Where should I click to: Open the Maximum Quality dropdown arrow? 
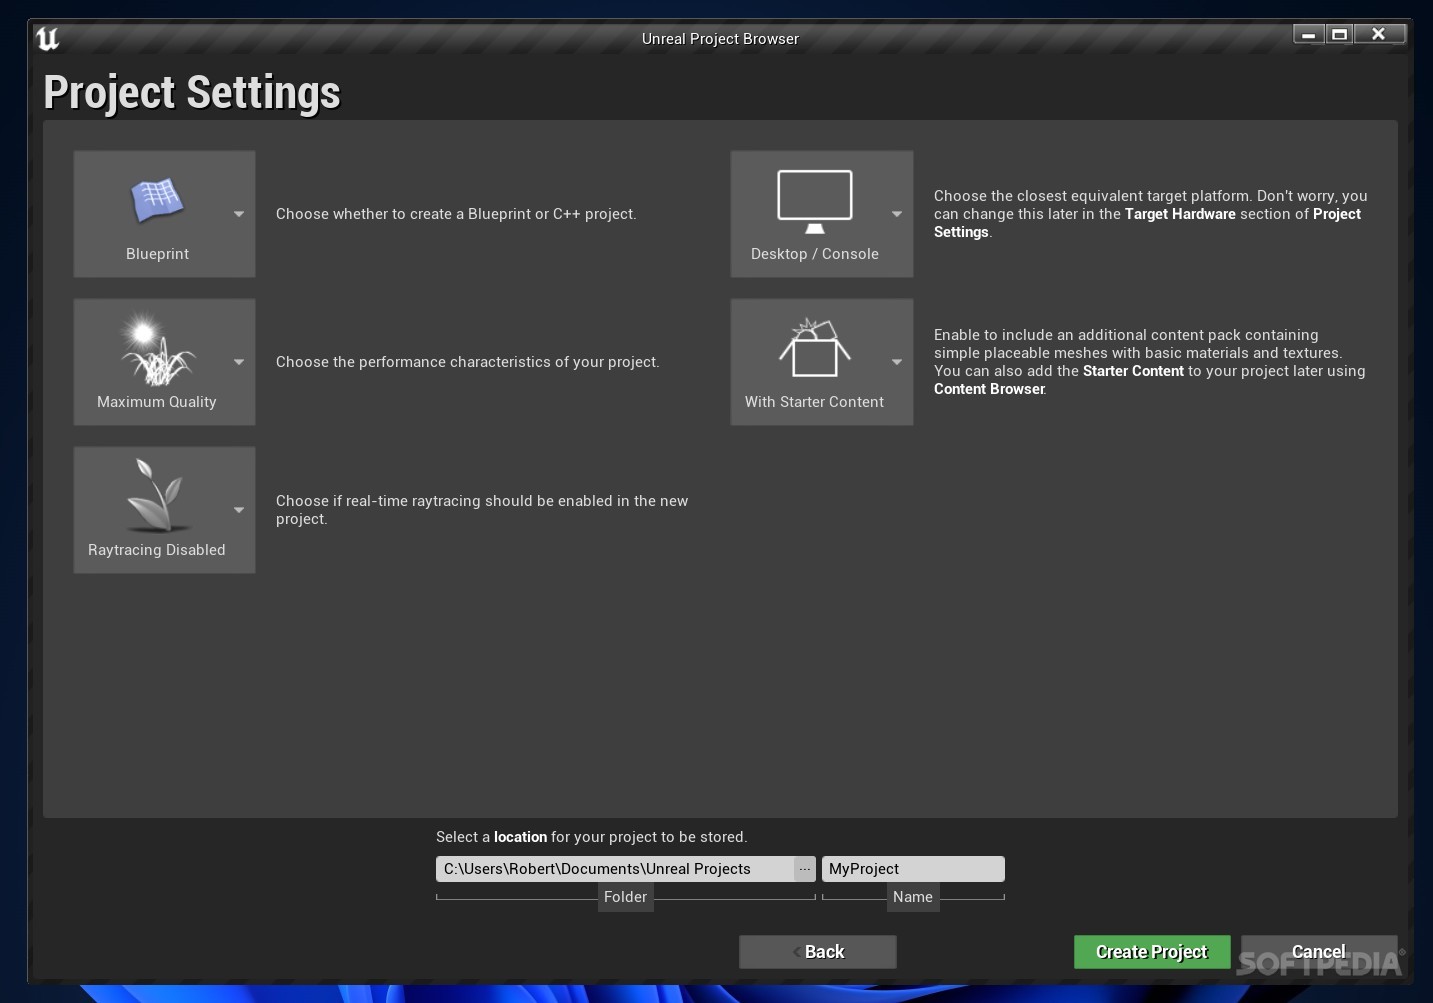[239, 362]
